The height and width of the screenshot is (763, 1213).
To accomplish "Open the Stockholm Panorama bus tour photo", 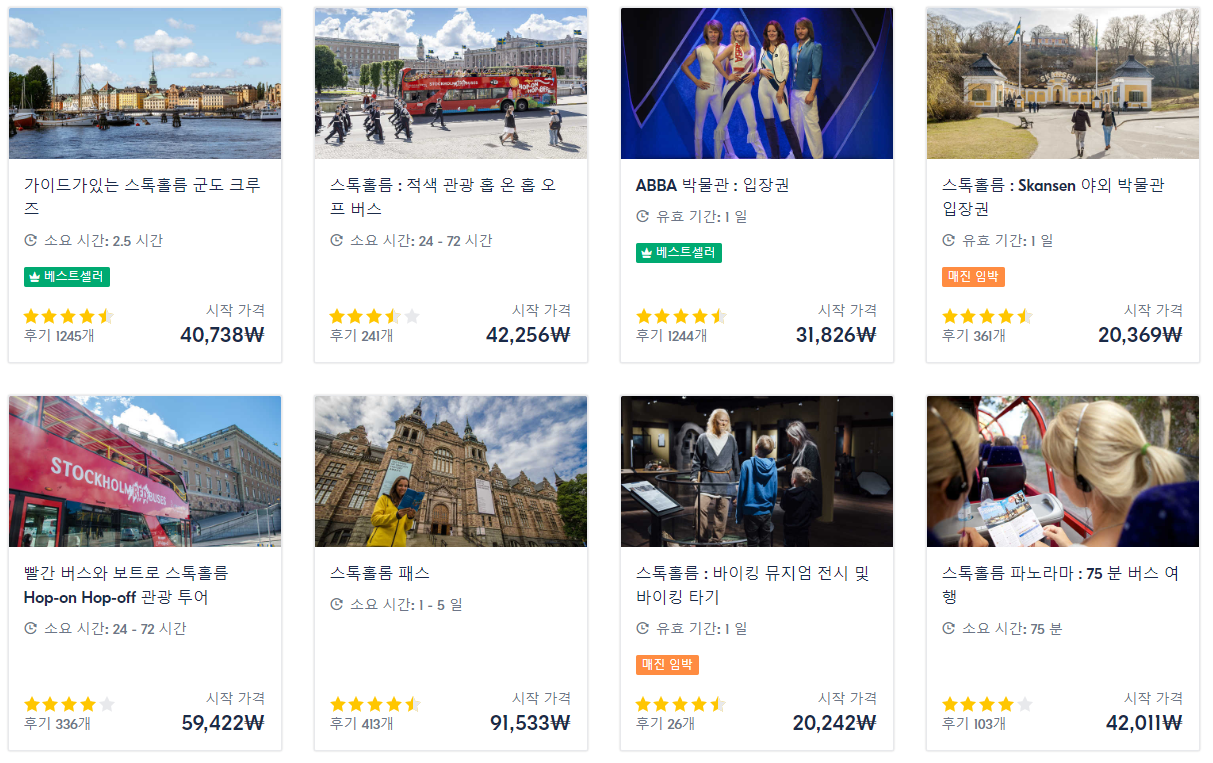I will tap(1063, 471).
